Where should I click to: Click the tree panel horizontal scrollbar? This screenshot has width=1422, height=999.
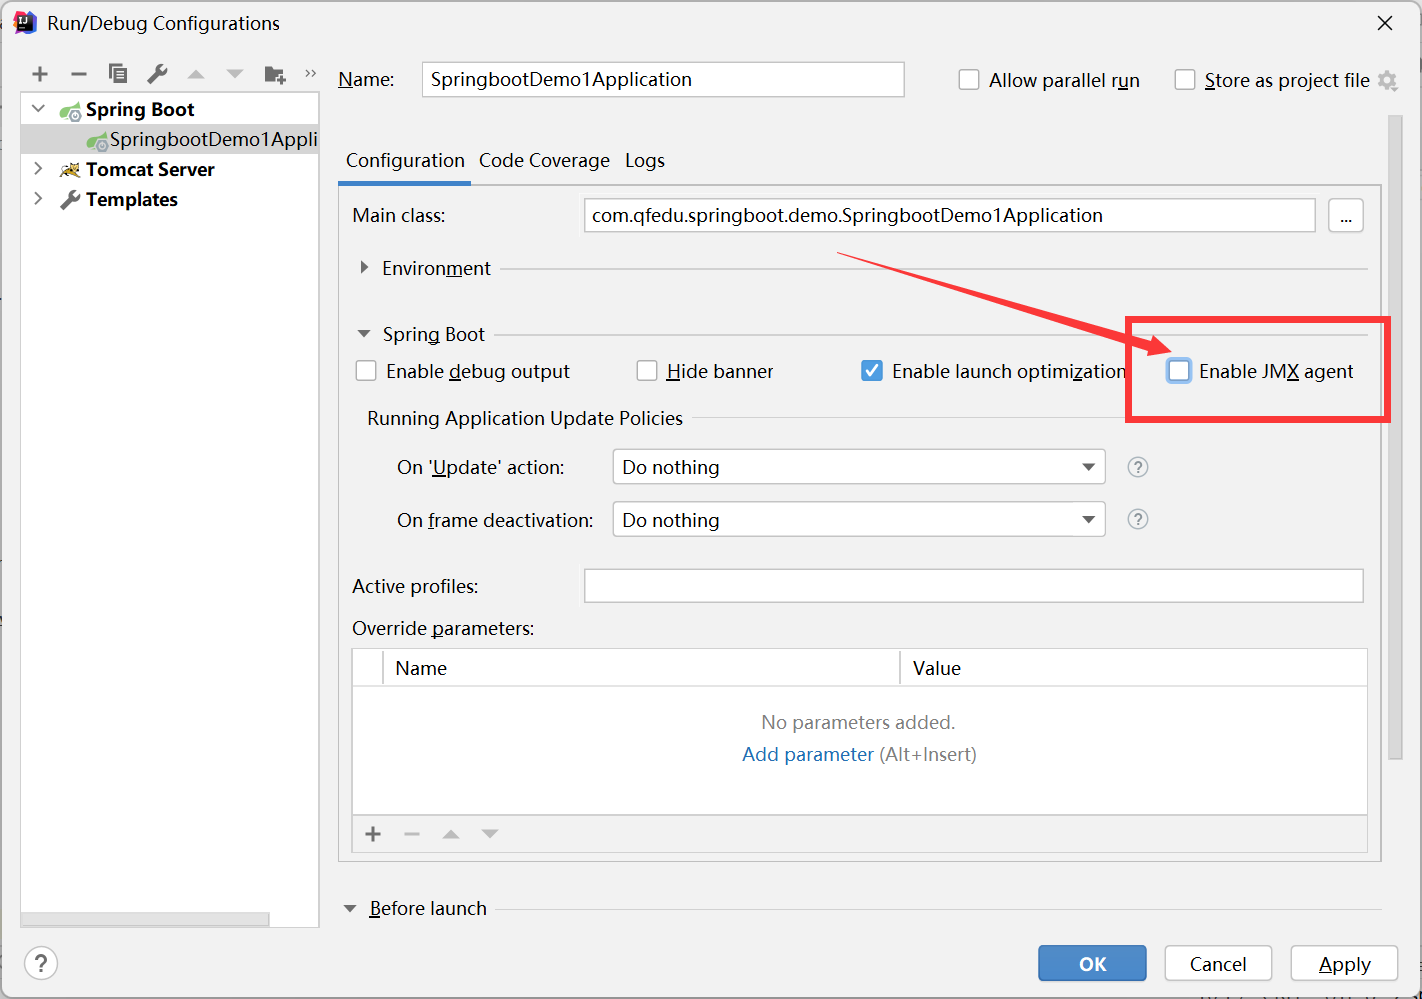(x=145, y=919)
